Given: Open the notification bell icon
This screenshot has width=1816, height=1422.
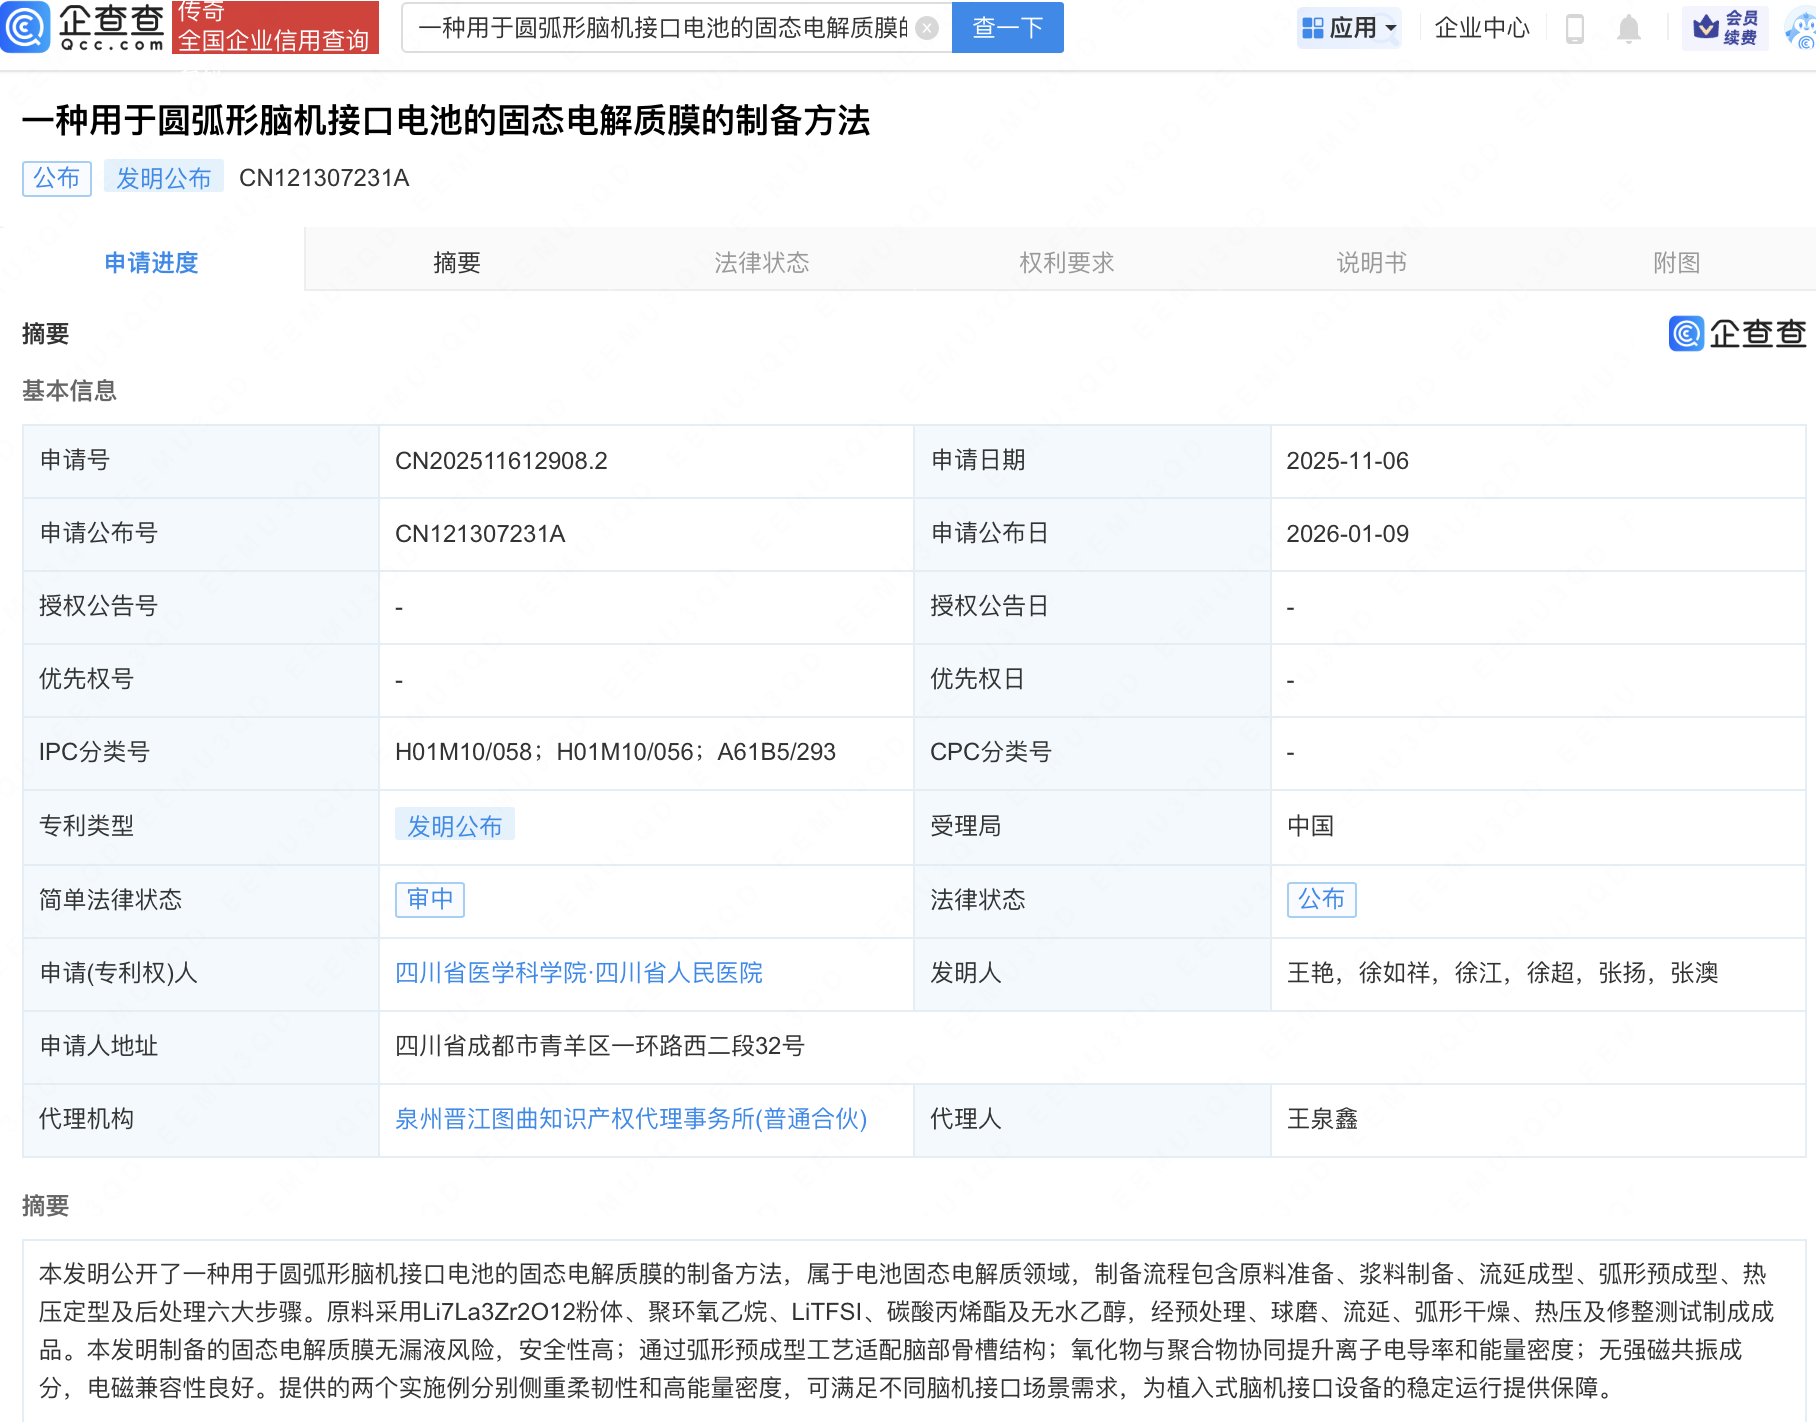Looking at the screenshot, I should (x=1627, y=27).
